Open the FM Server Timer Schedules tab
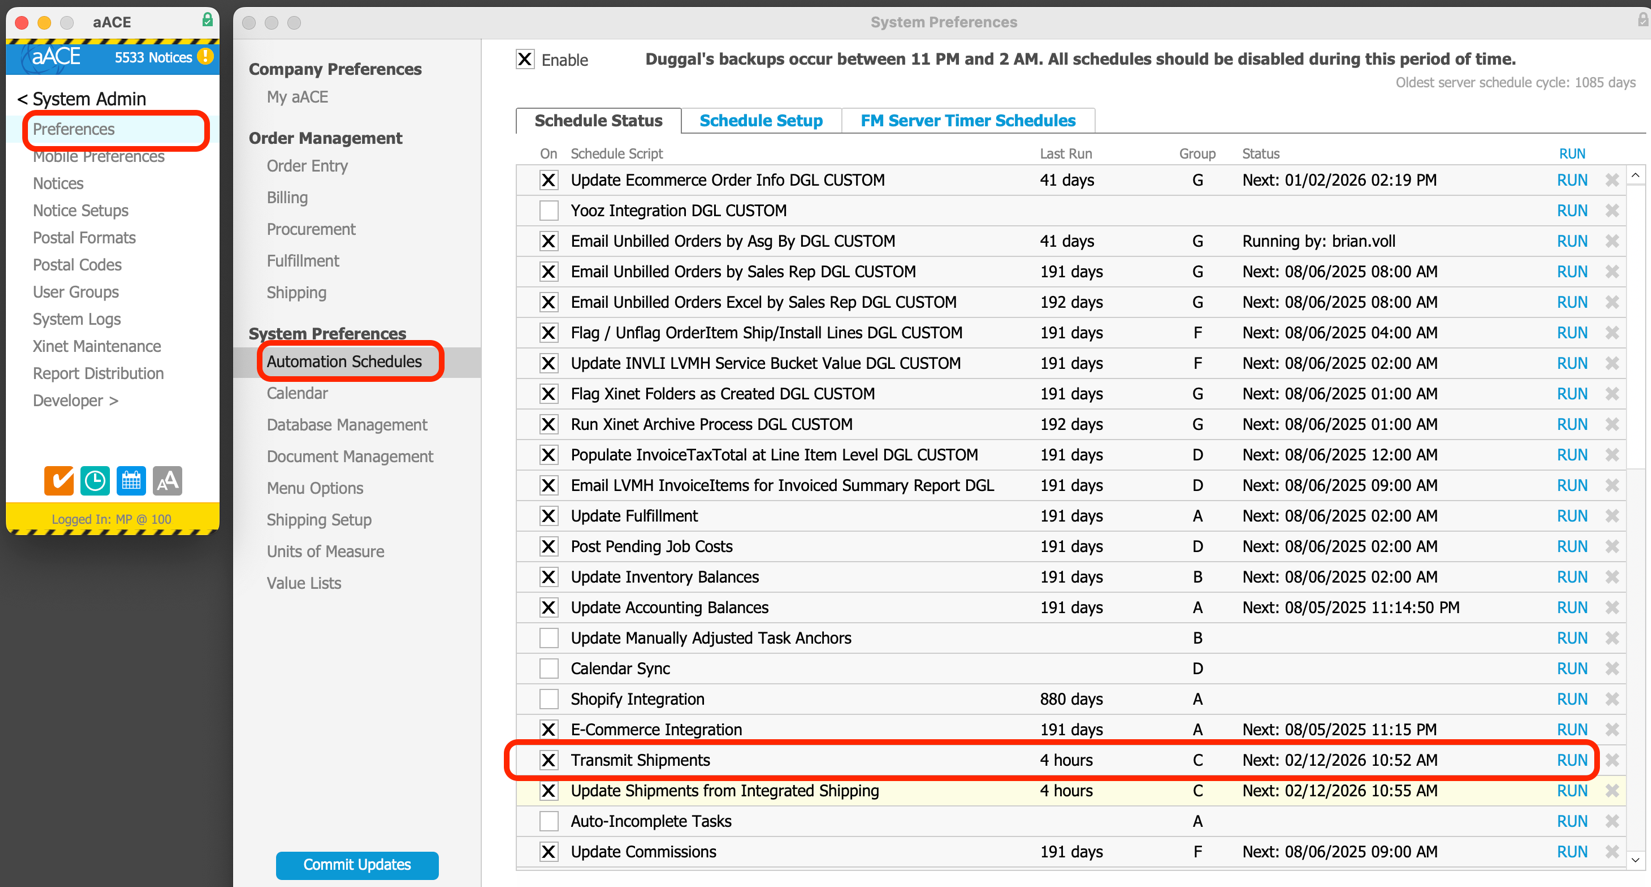1651x887 pixels. pos(968,121)
